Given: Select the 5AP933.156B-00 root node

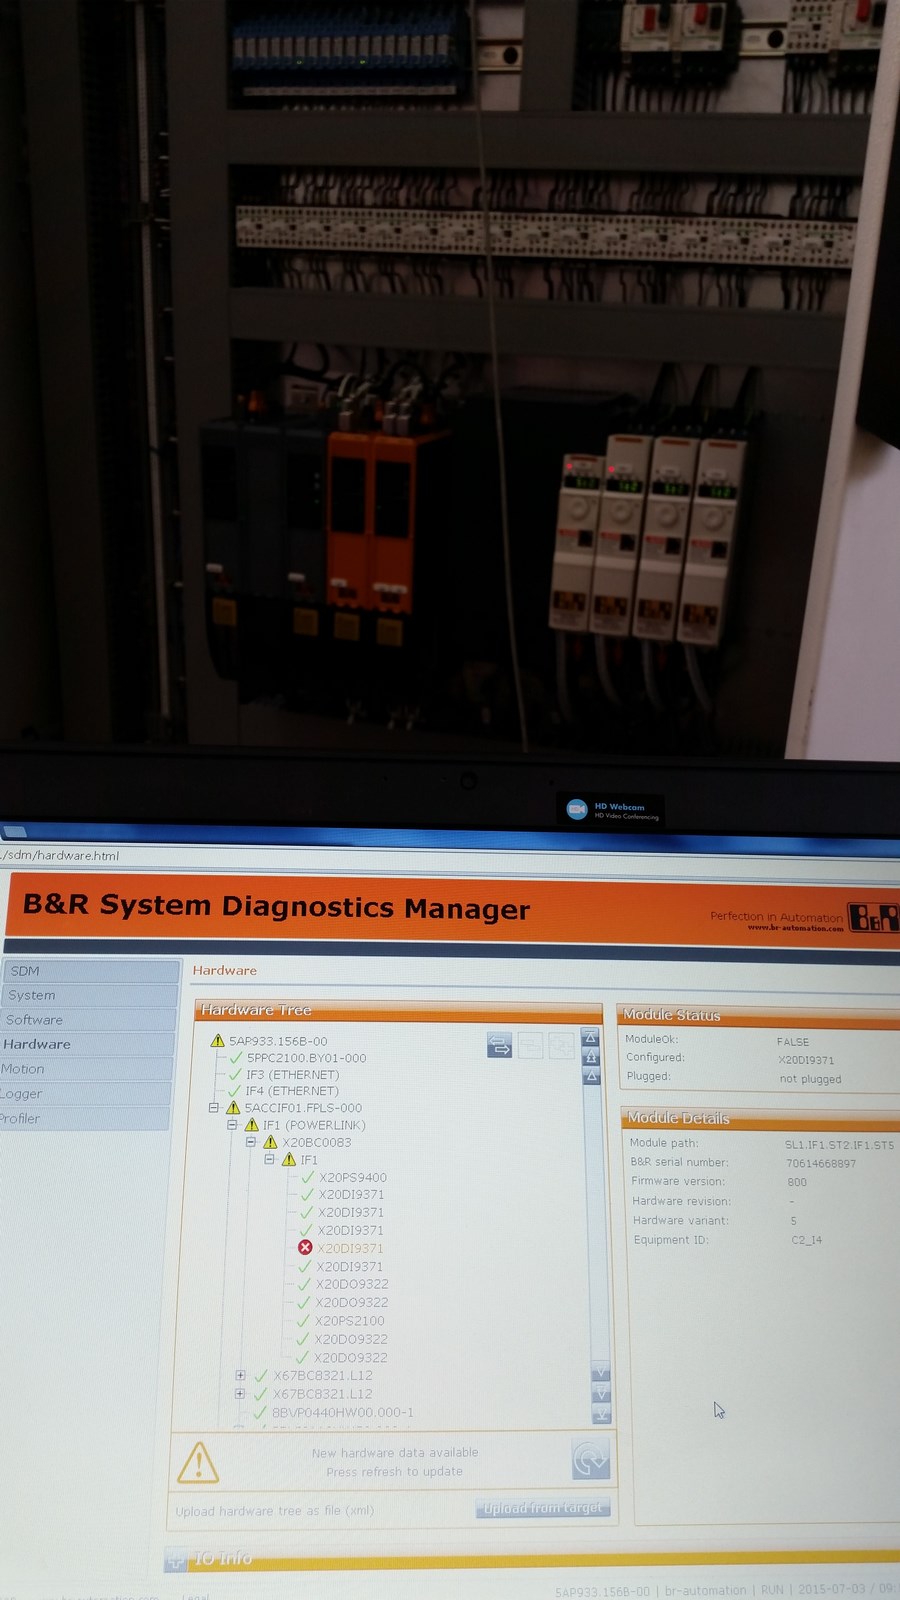Looking at the screenshot, I should coord(278,1041).
